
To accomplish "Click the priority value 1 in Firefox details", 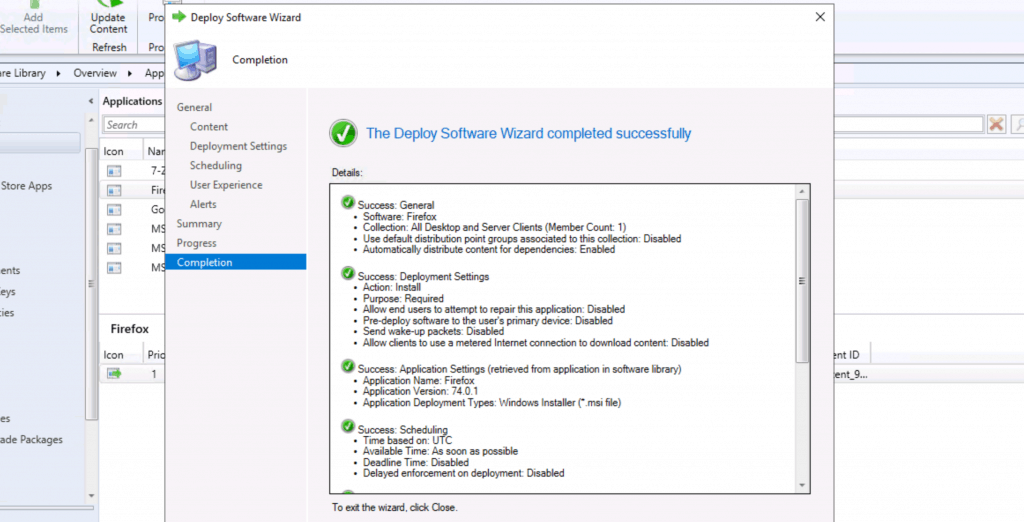I will click(x=154, y=374).
